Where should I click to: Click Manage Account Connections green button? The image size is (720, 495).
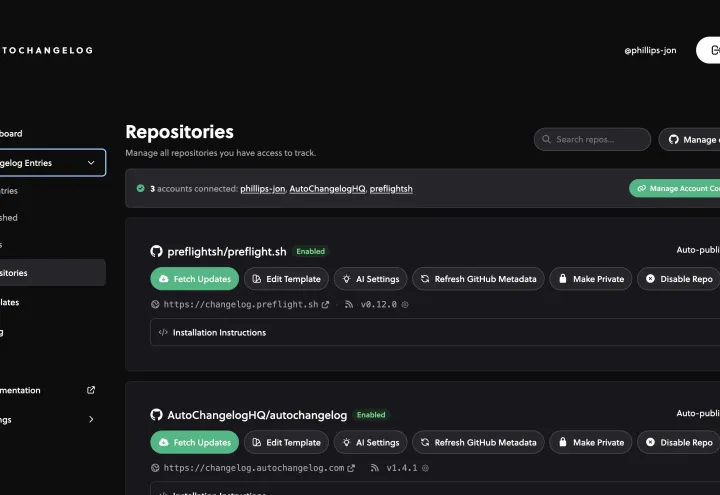tap(675, 188)
